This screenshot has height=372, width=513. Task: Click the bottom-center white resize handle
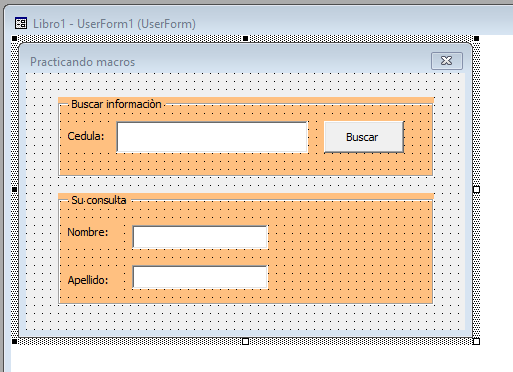(245, 341)
